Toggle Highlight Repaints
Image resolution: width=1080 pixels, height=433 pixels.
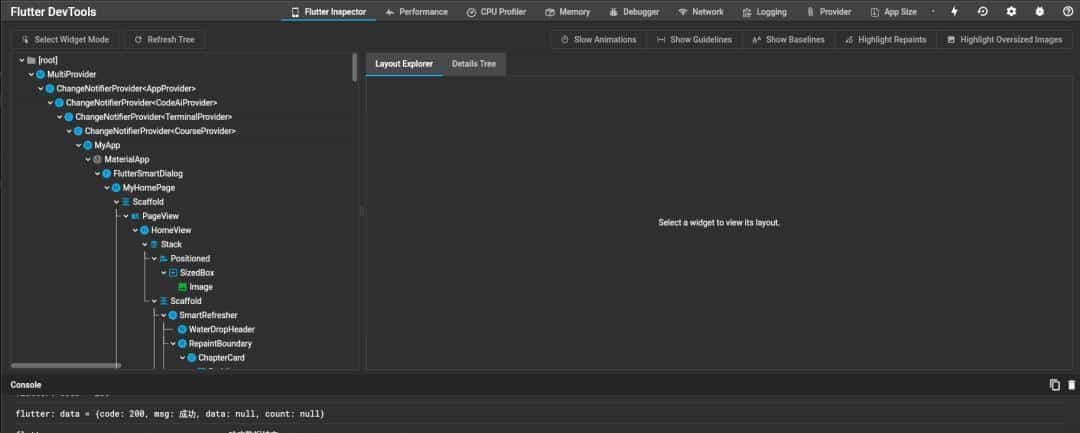pos(880,40)
